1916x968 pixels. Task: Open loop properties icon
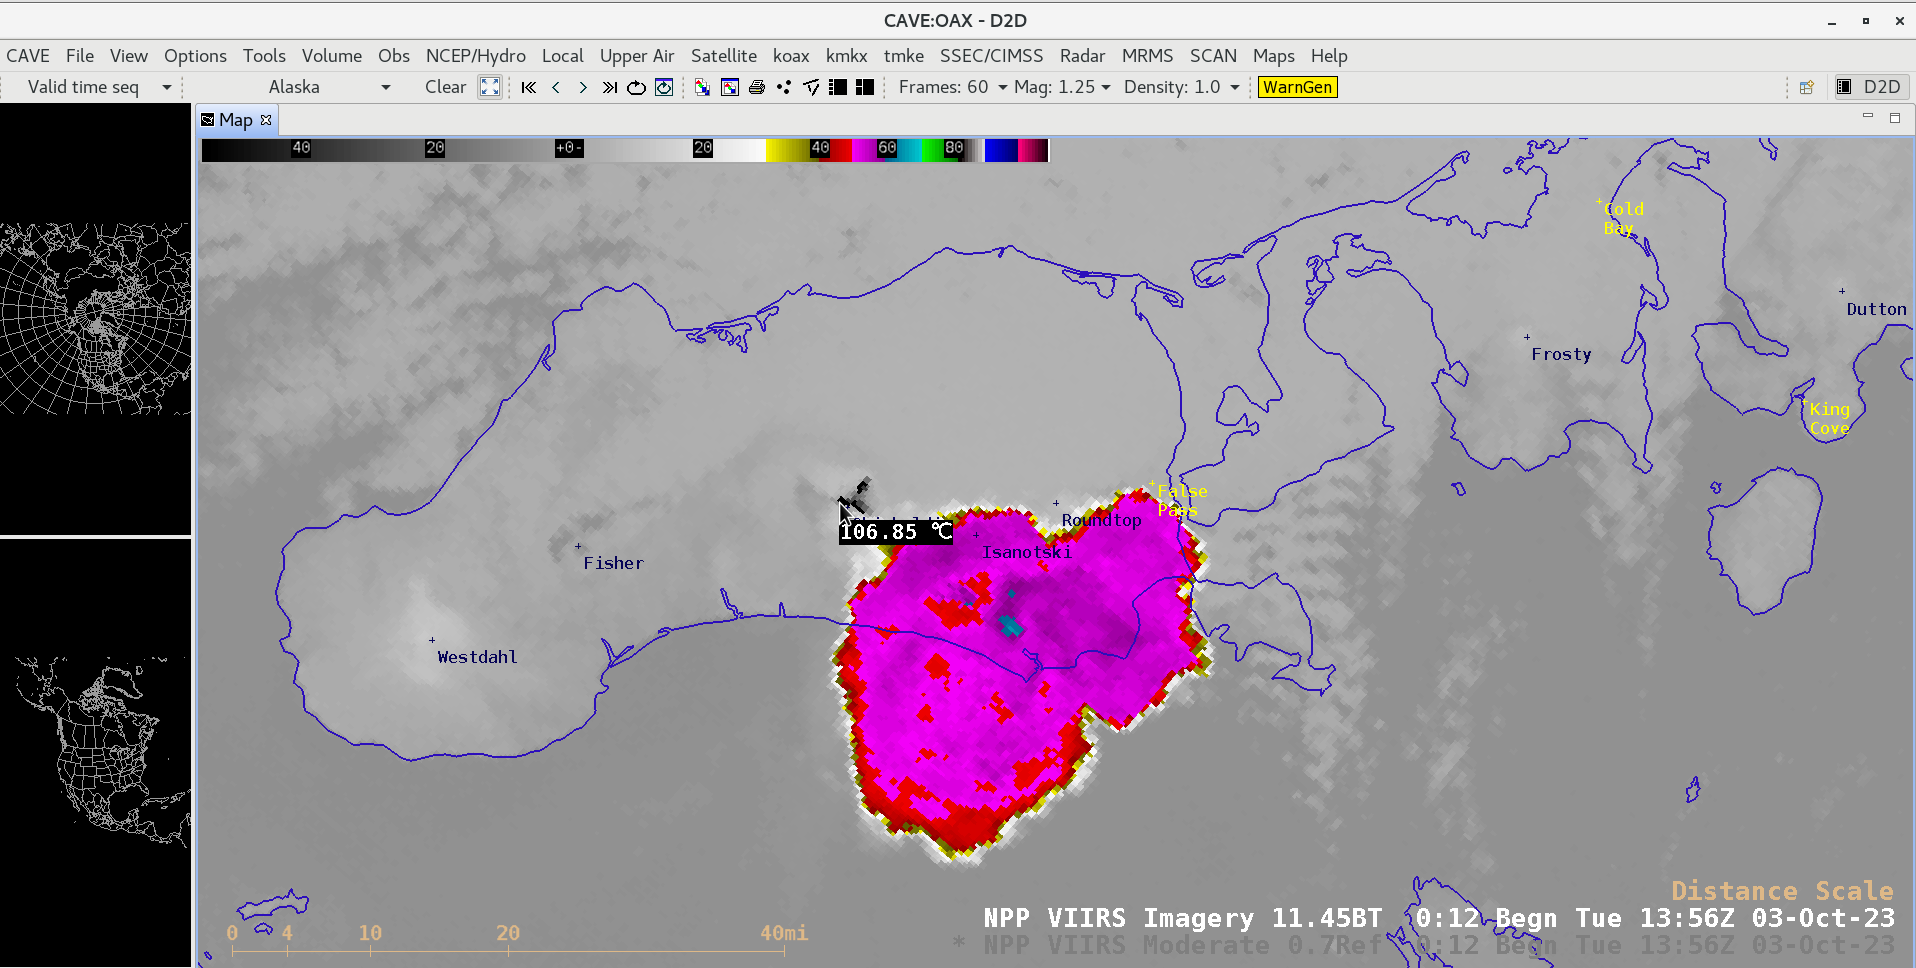click(664, 87)
